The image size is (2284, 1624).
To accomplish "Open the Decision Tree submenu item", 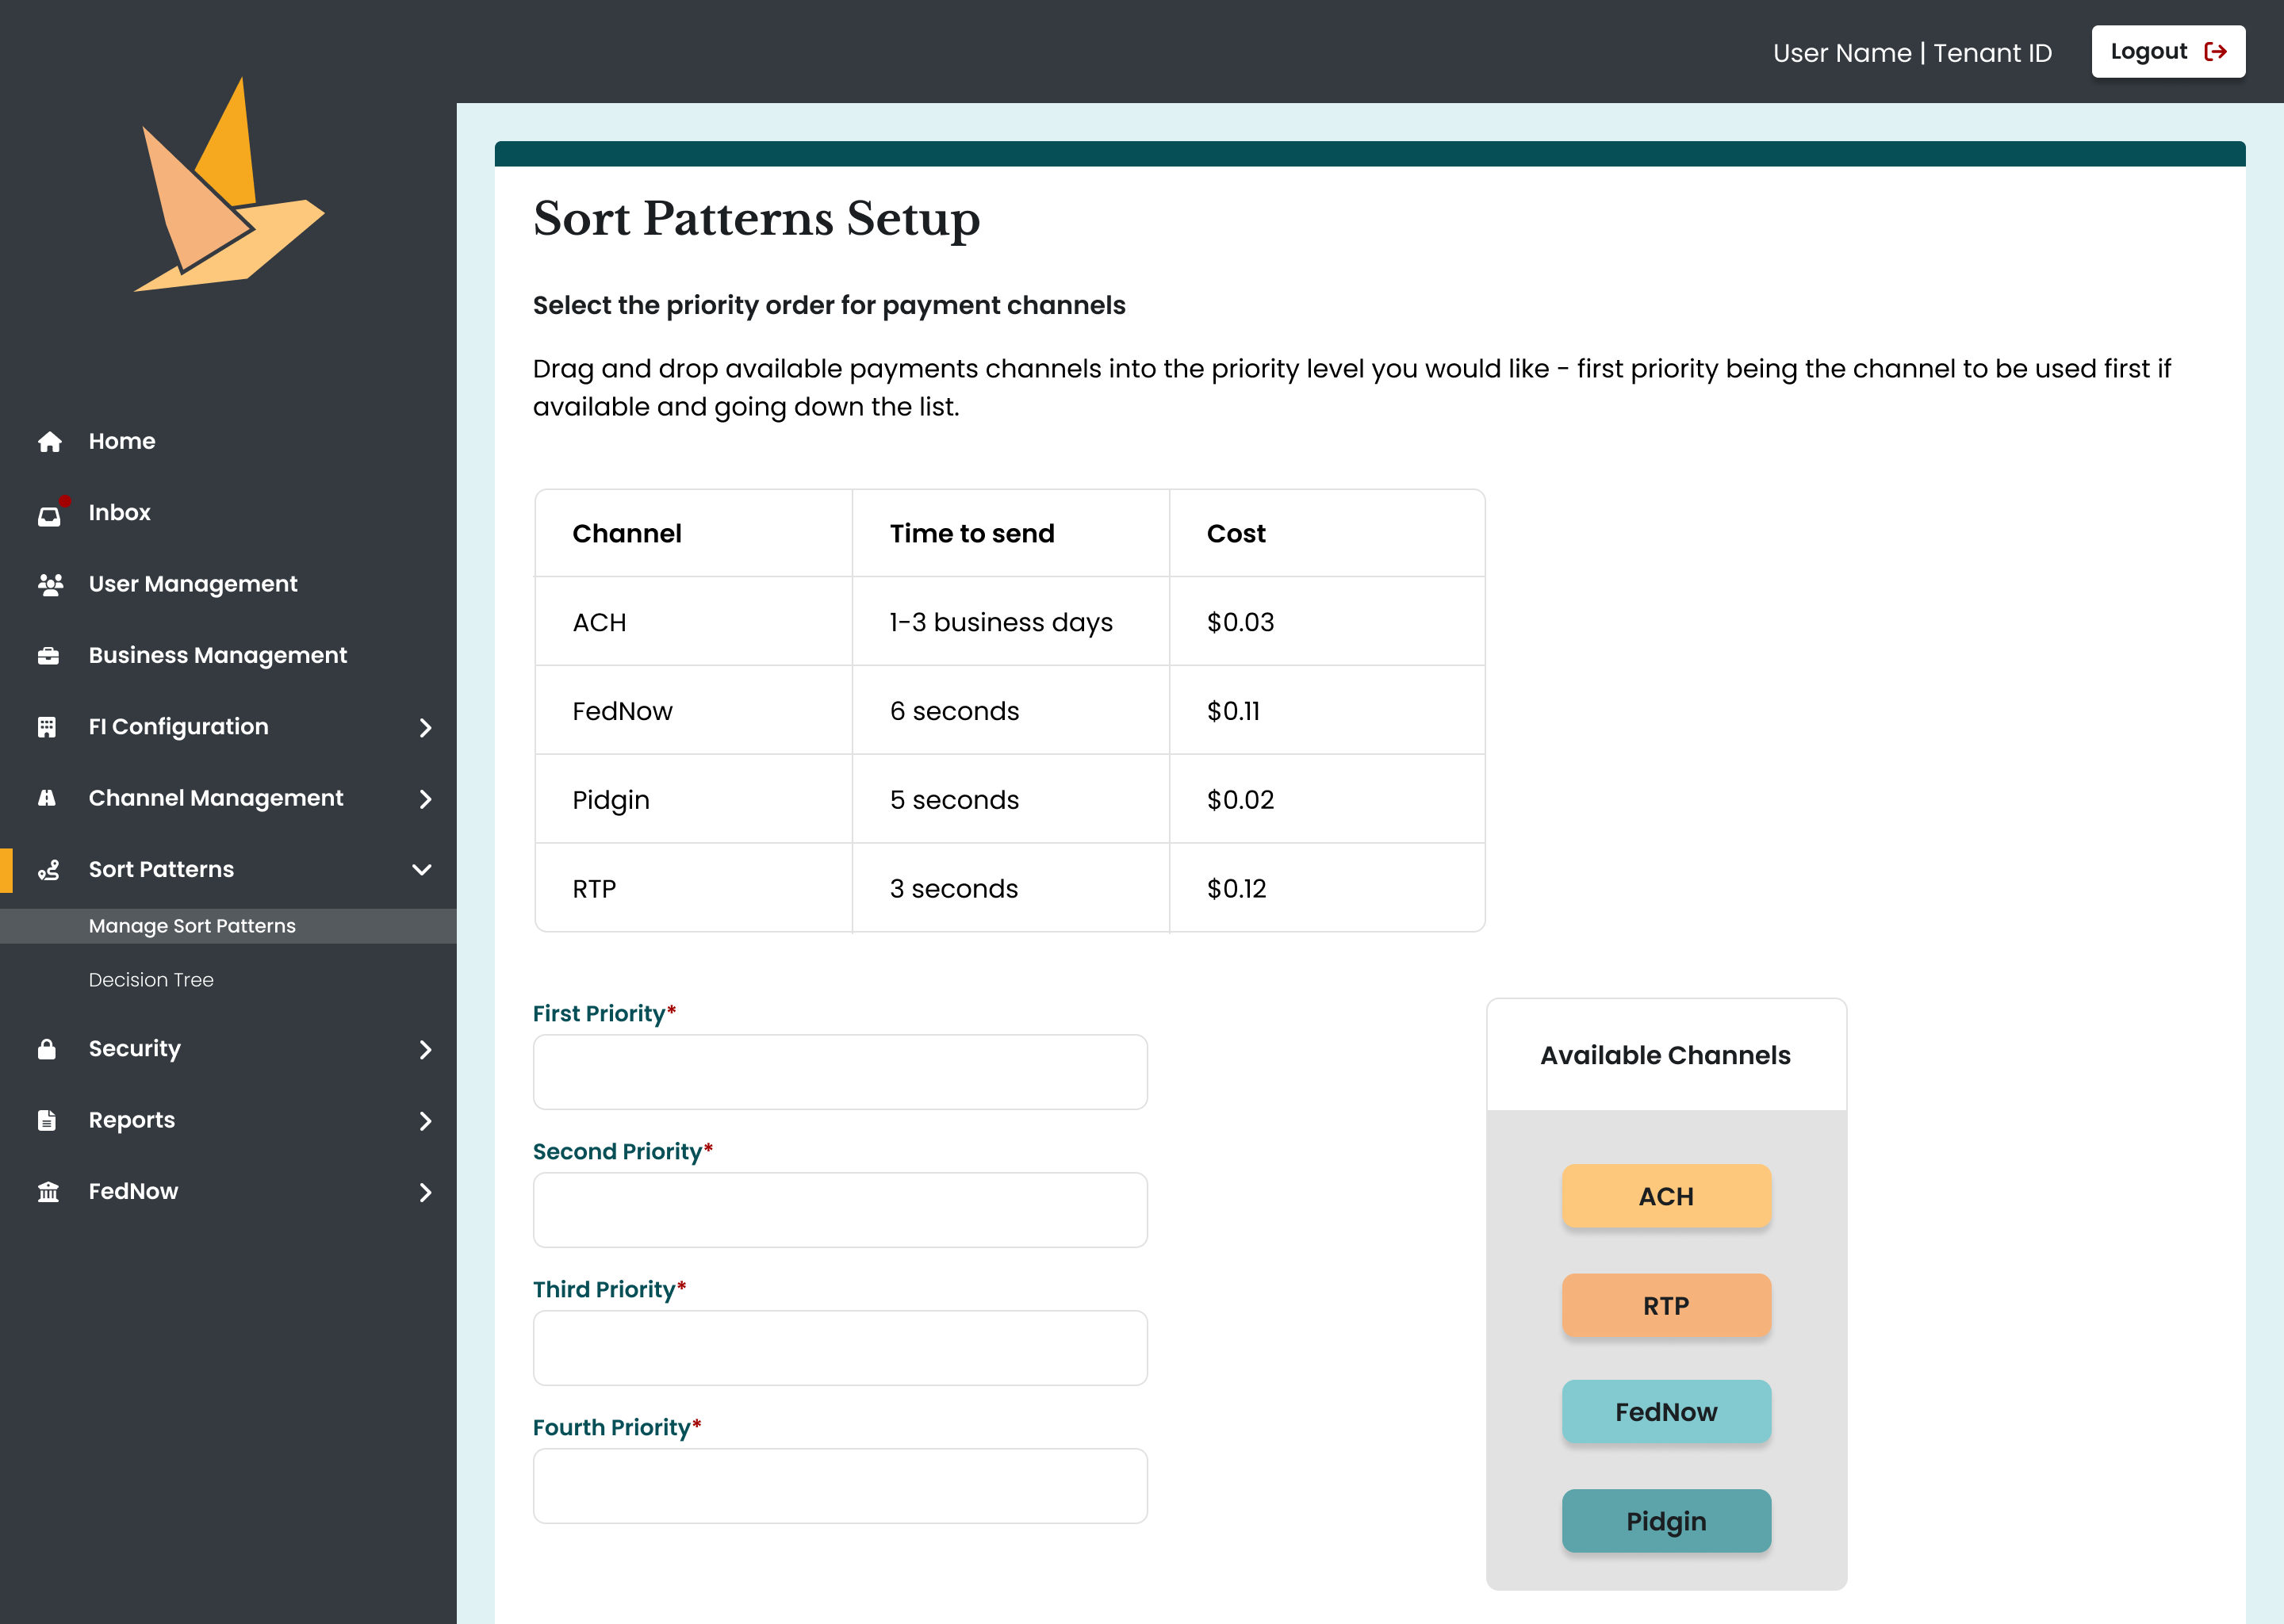I will pos(151,980).
